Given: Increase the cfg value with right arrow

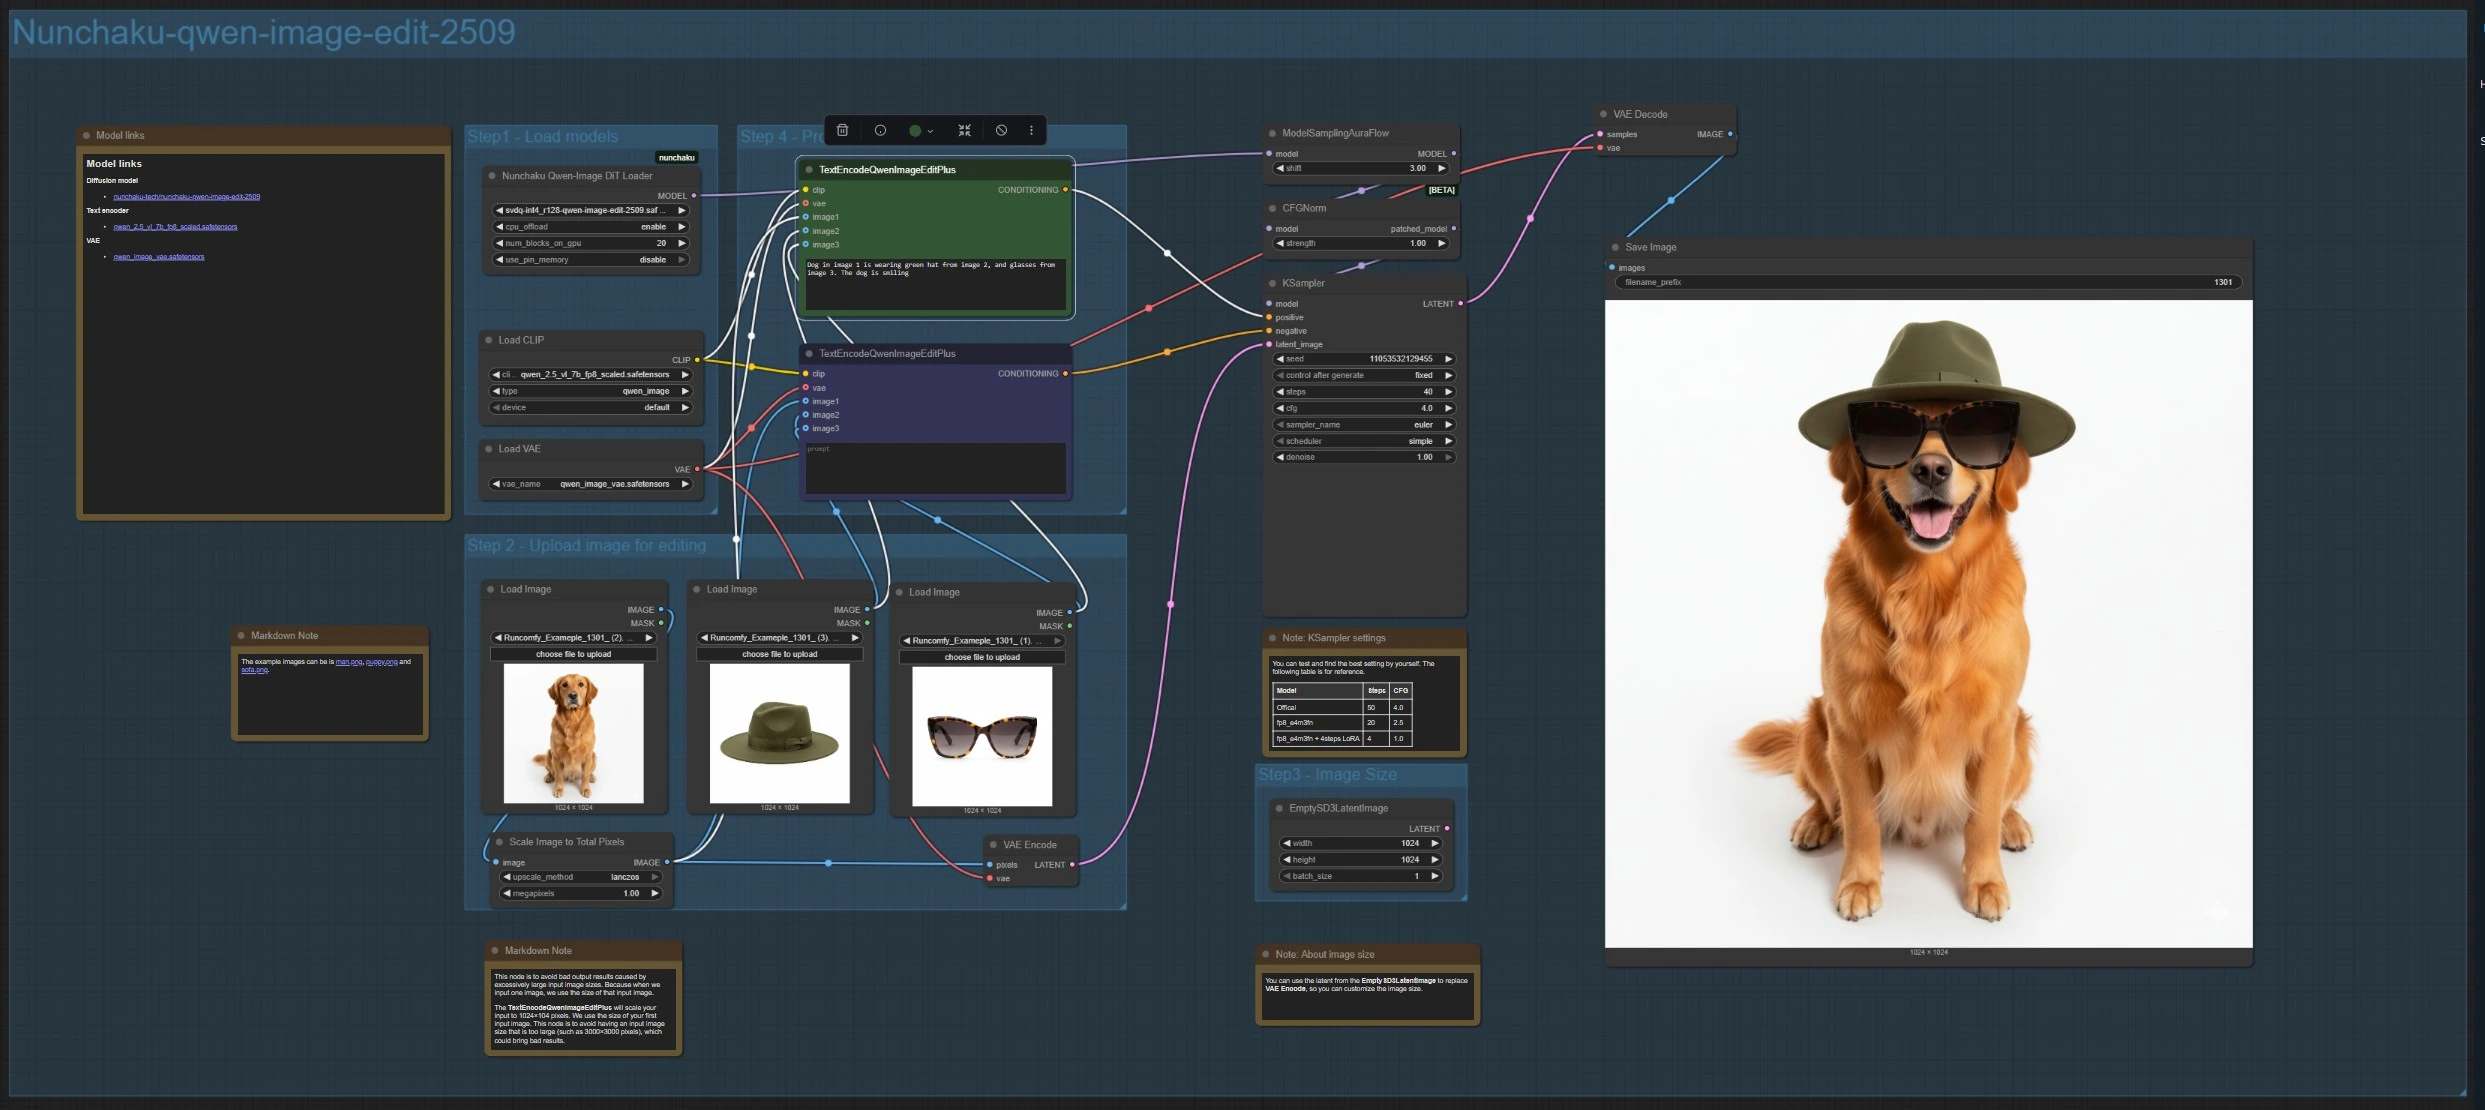Looking at the screenshot, I should tap(1448, 408).
